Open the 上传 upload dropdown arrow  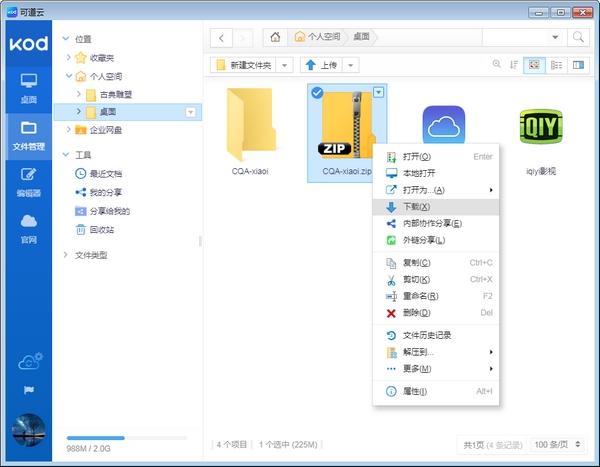click(358, 65)
